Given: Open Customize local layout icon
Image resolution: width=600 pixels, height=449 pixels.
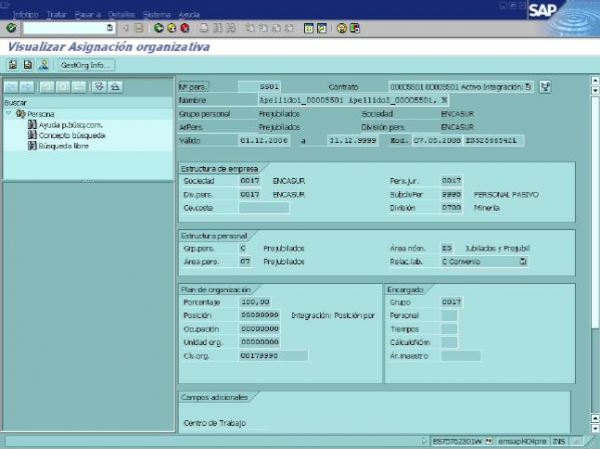Looking at the screenshot, I should 355,28.
